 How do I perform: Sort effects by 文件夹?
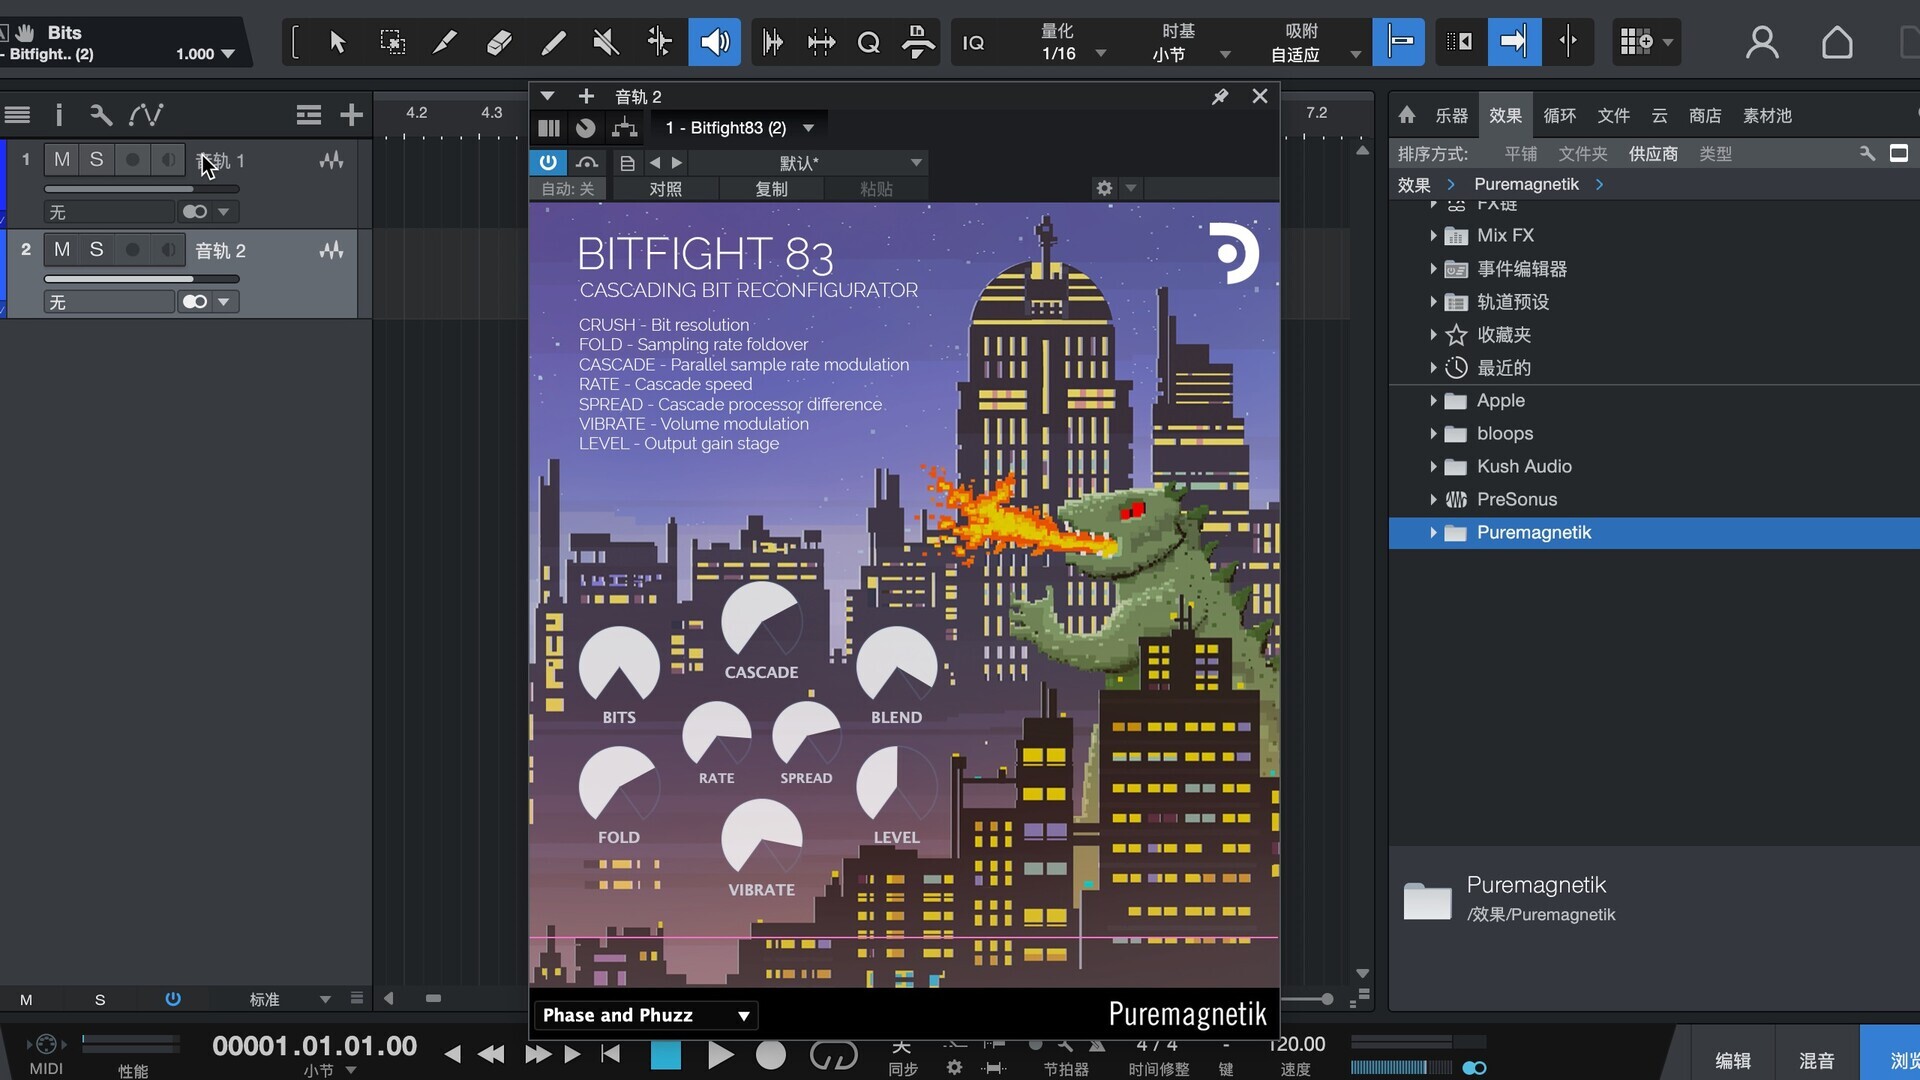tap(1583, 154)
